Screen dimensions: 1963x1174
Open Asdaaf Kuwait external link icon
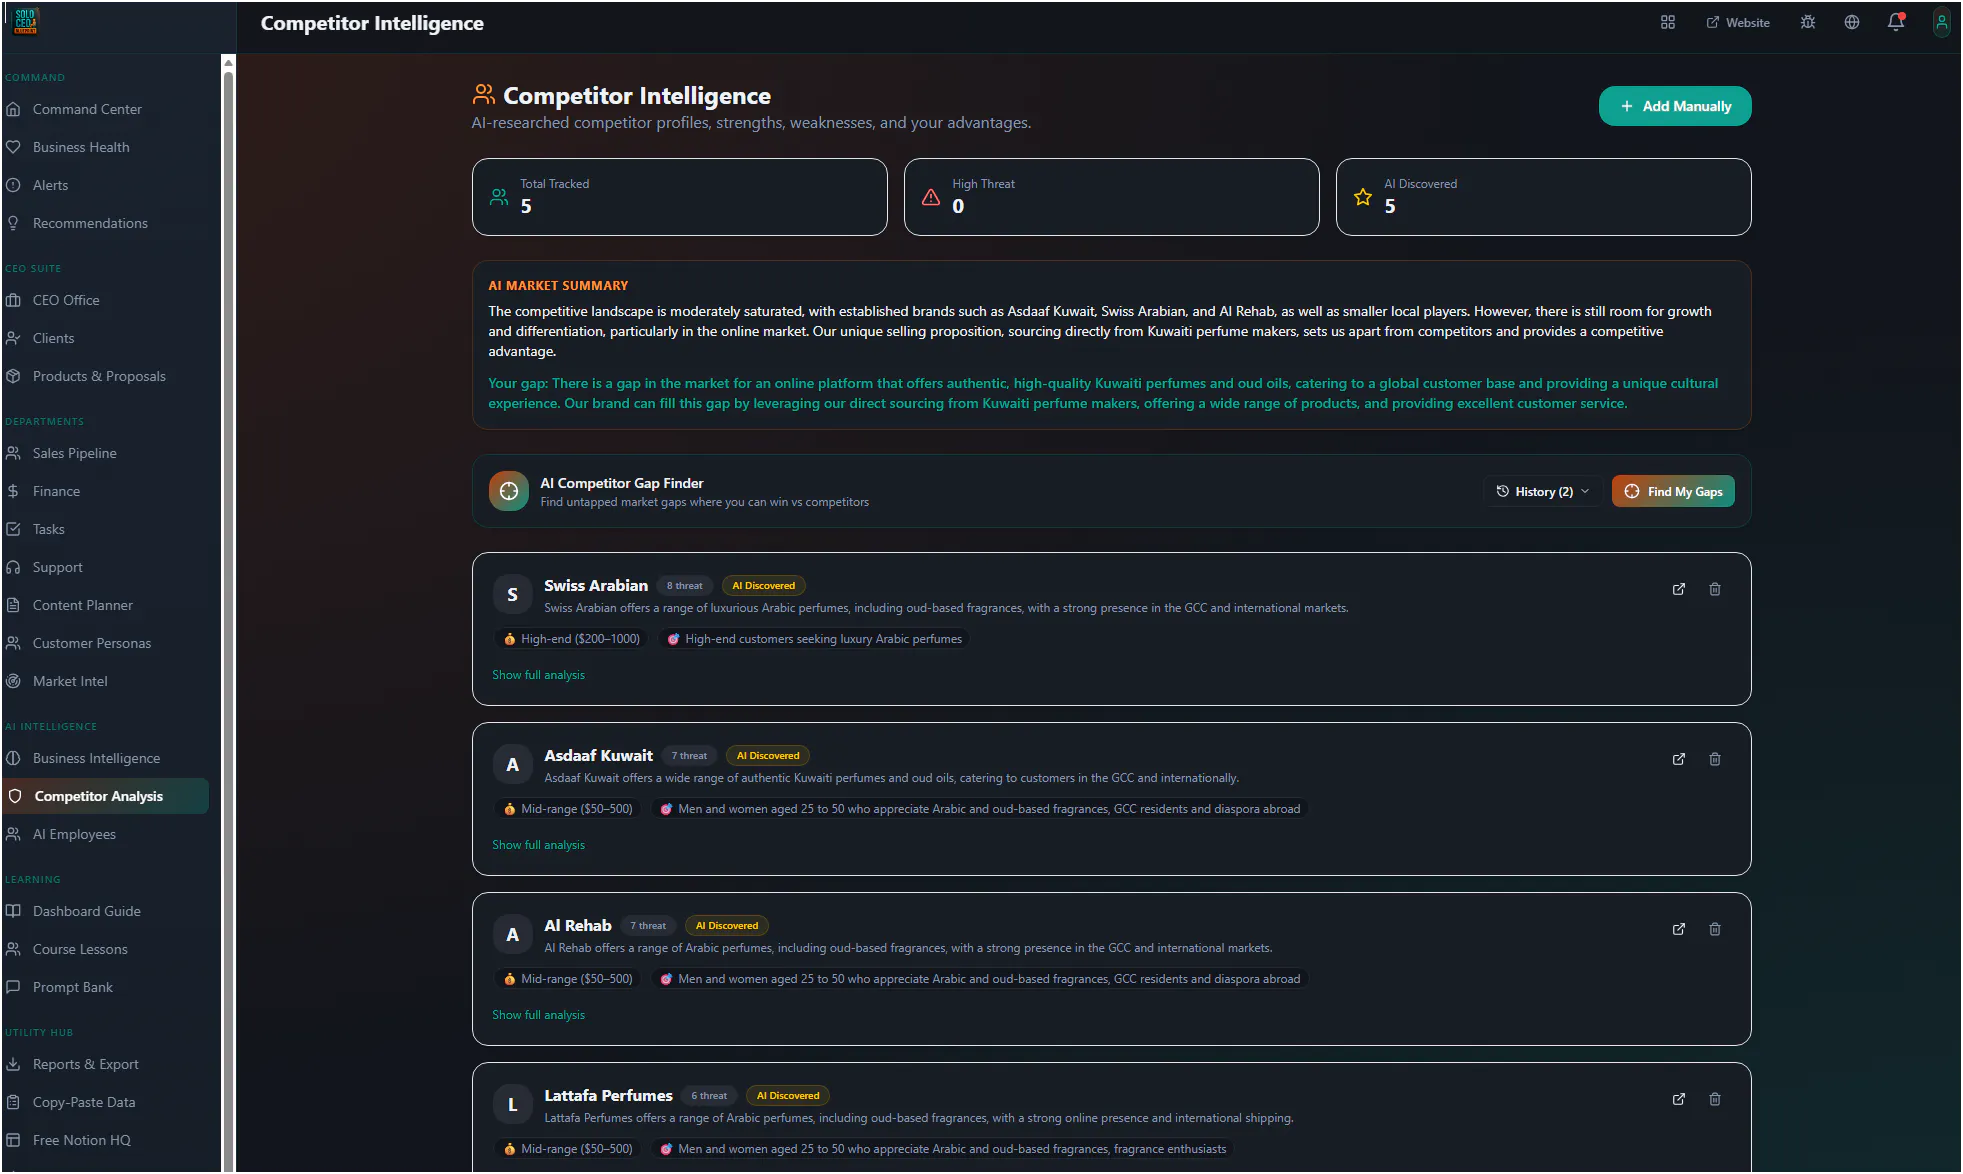click(1679, 759)
